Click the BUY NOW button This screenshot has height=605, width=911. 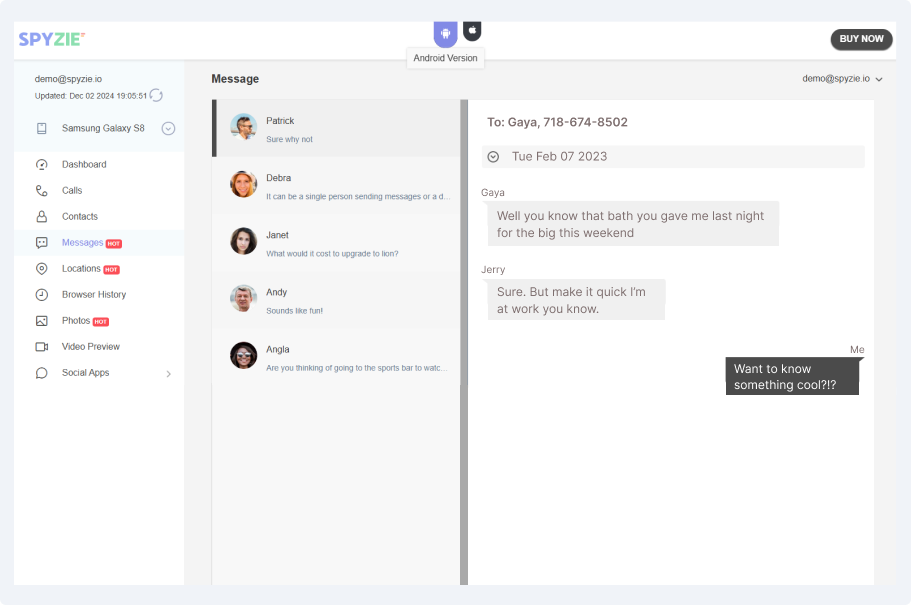click(x=861, y=39)
